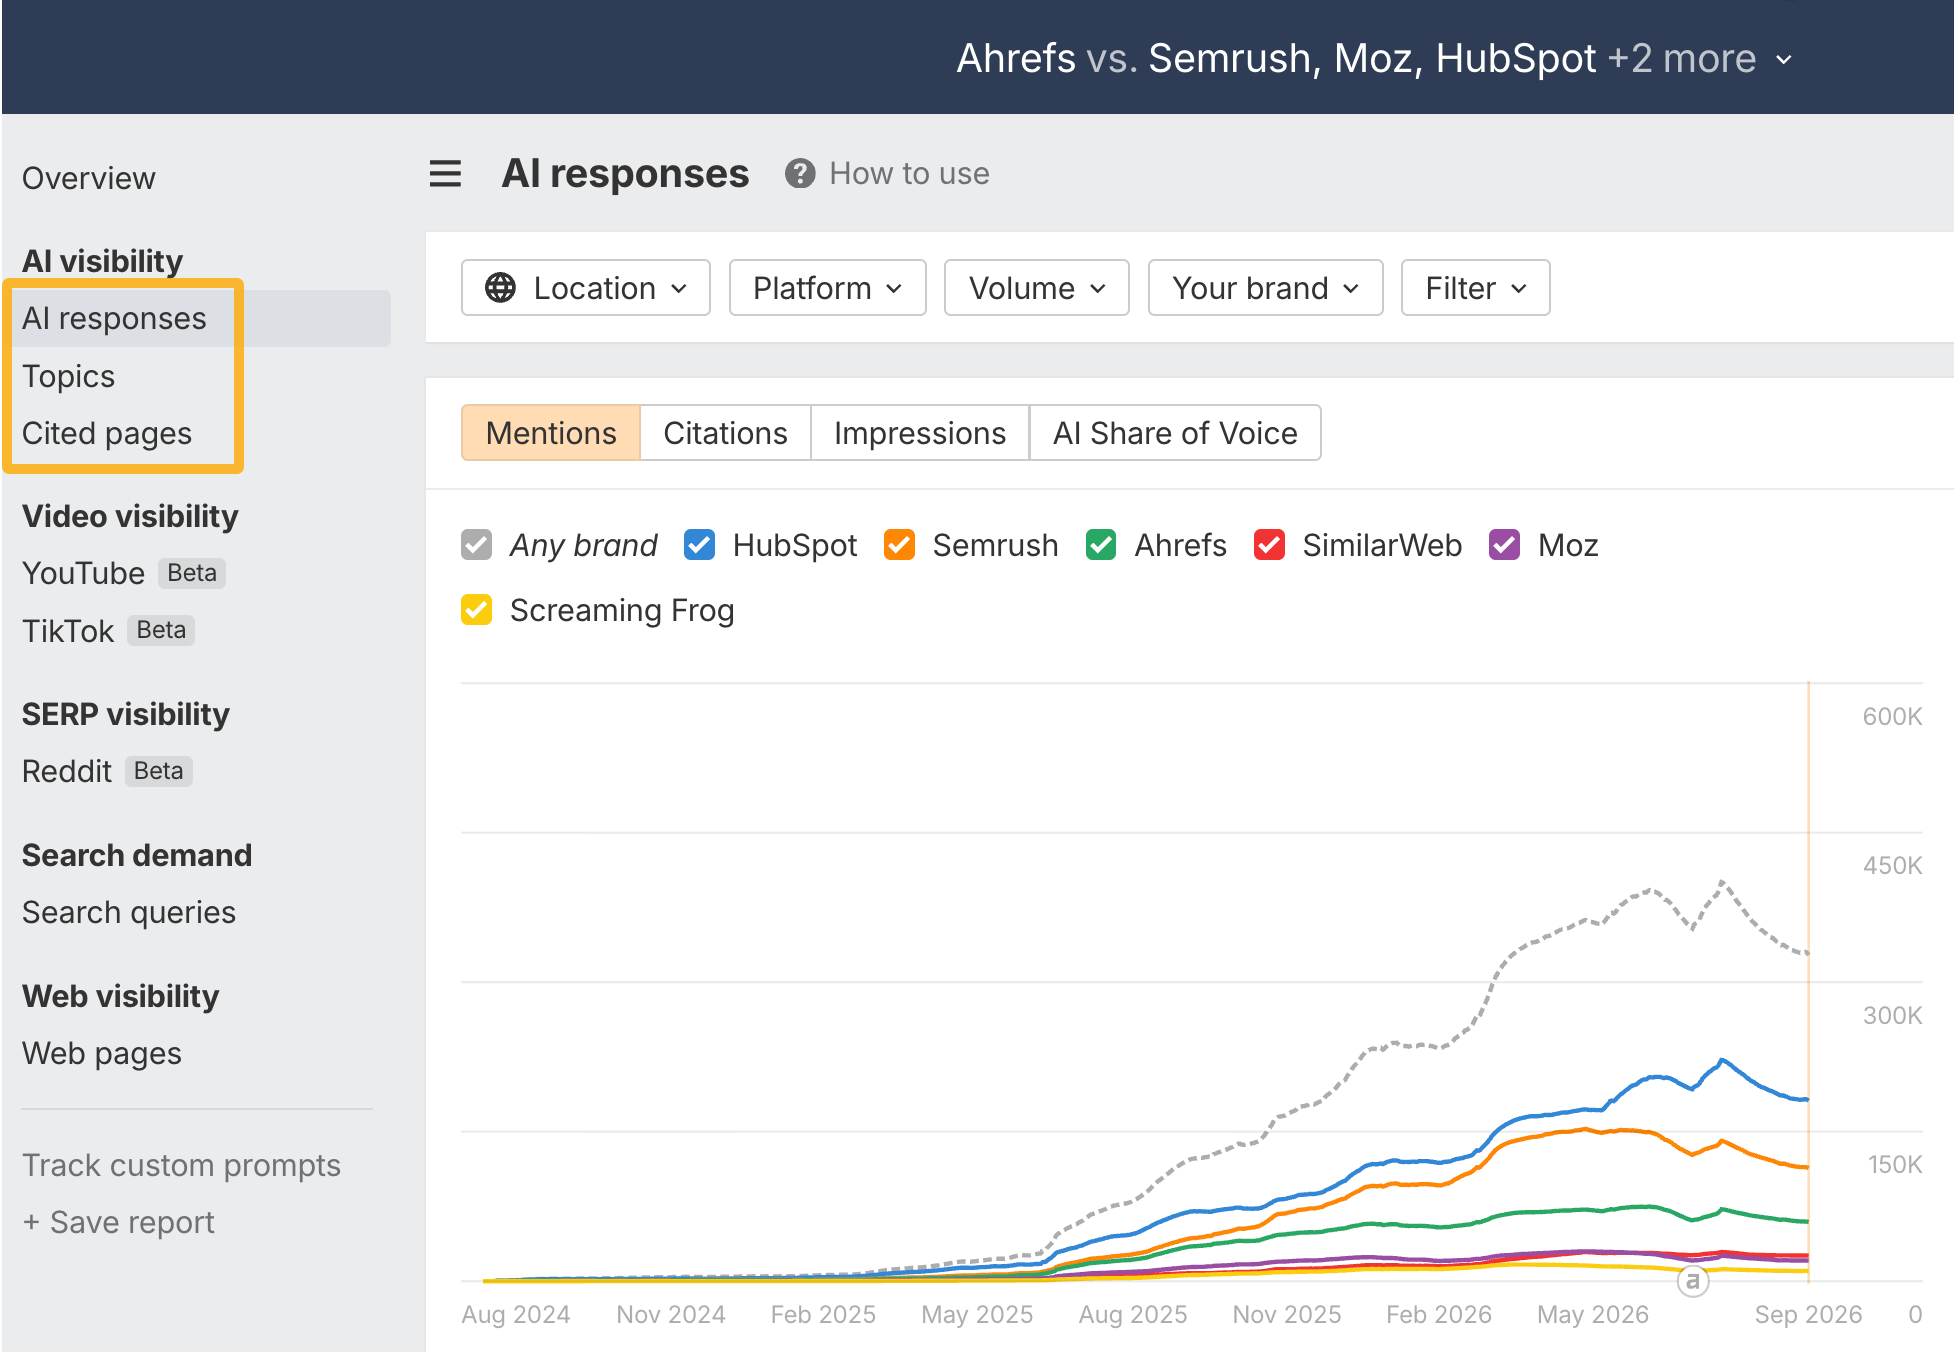Image resolution: width=1954 pixels, height=1352 pixels.
Task: Toggle the Any brand checkbox
Action: pyautogui.click(x=477, y=545)
